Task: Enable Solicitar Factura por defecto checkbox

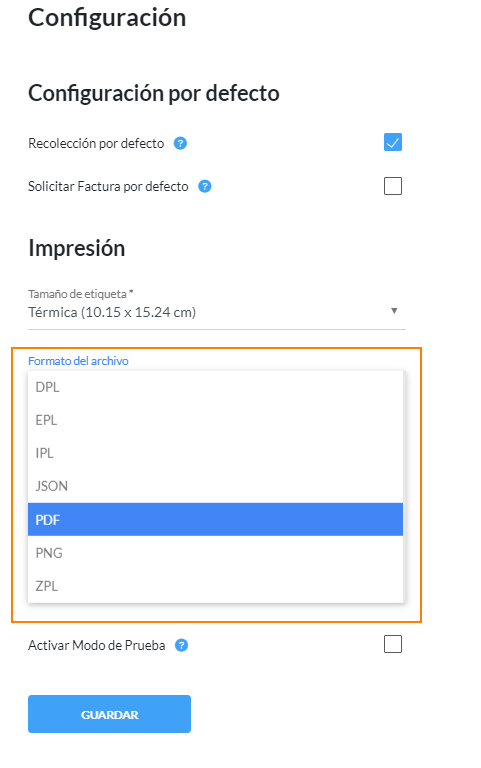Action: (393, 186)
